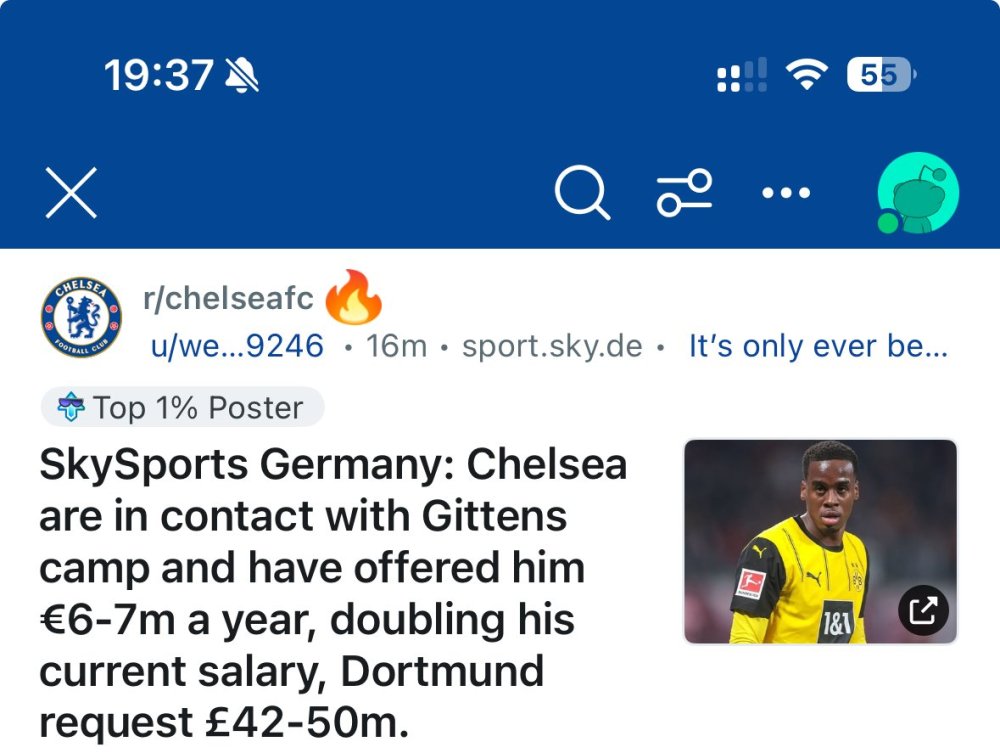Viewport: 1000px width, 753px height.
Task: Tap the battery indicator showing 55
Action: pyautogui.click(x=881, y=75)
